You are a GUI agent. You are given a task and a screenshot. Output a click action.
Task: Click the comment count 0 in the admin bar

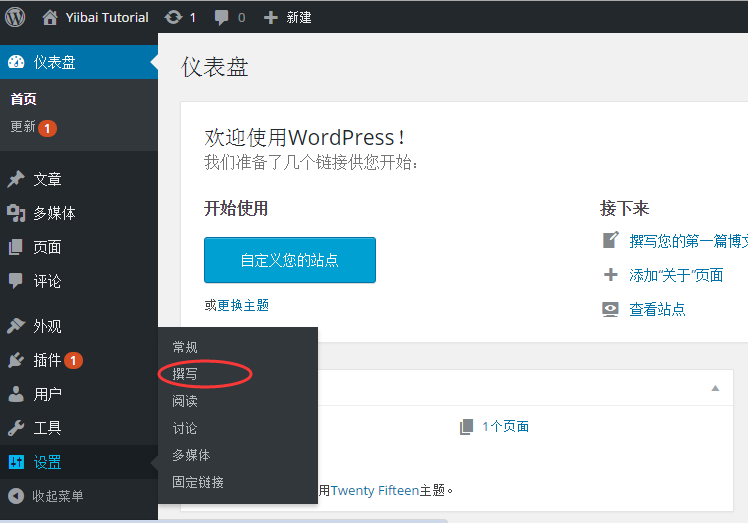tap(241, 18)
